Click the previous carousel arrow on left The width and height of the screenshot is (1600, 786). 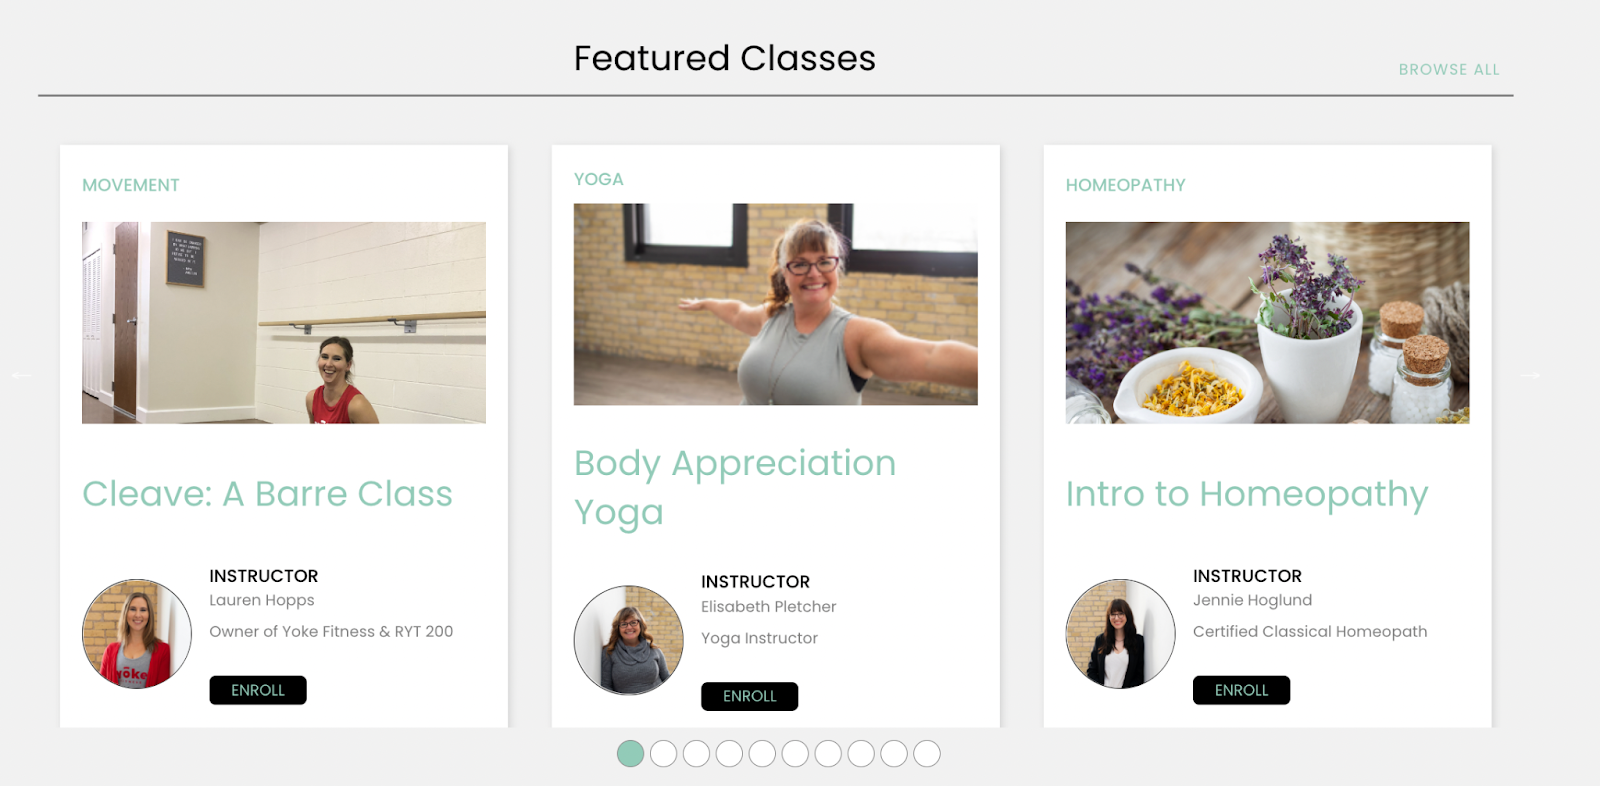(21, 375)
